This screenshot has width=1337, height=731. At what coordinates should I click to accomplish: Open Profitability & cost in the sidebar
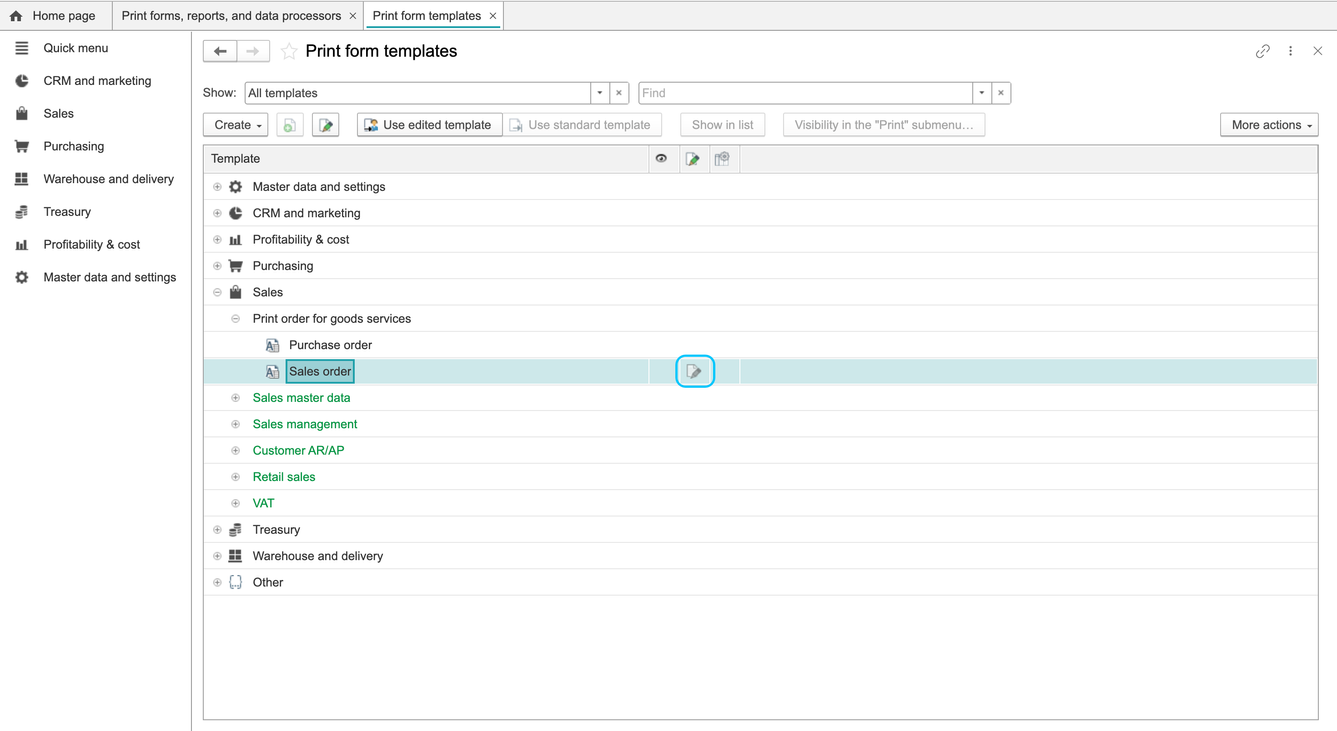91,245
